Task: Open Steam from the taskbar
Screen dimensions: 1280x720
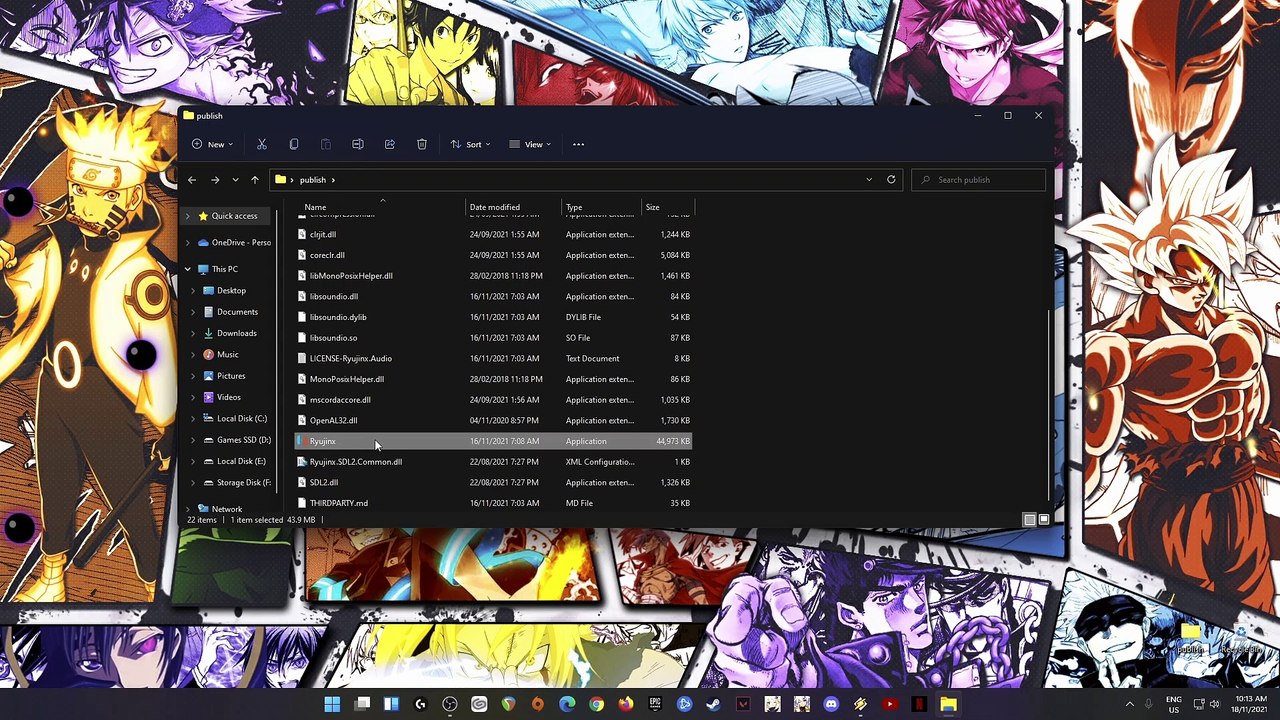Action: pyautogui.click(x=714, y=704)
